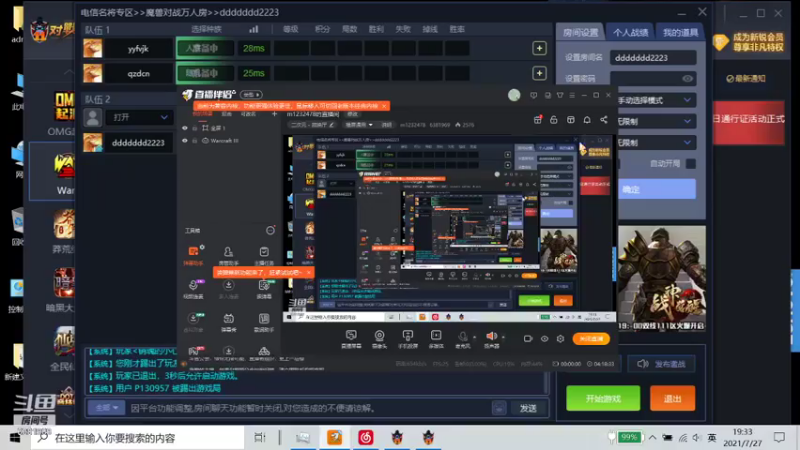Image resolution: width=800 pixels, height=450 pixels.
Task: Open the 视频连麦 tool
Action: [x=193, y=289]
